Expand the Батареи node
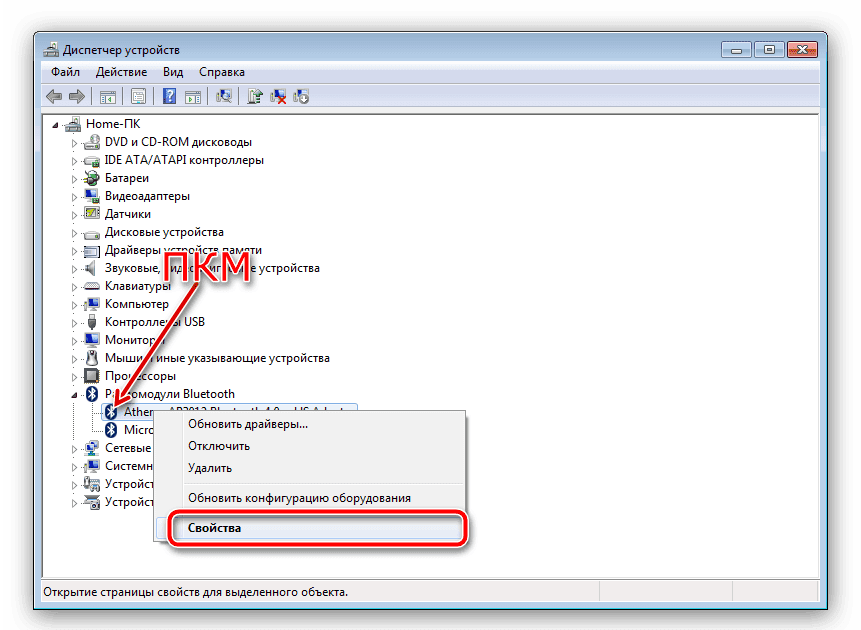The image size is (861, 630). (74, 179)
